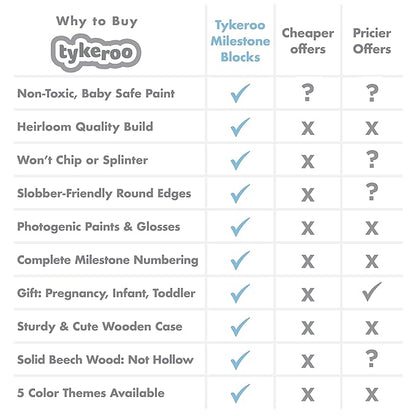This screenshot has height=416, width=416.
Task: Click Pricier Offers question mark for Non-Toxic Paint
Action: [x=372, y=93]
